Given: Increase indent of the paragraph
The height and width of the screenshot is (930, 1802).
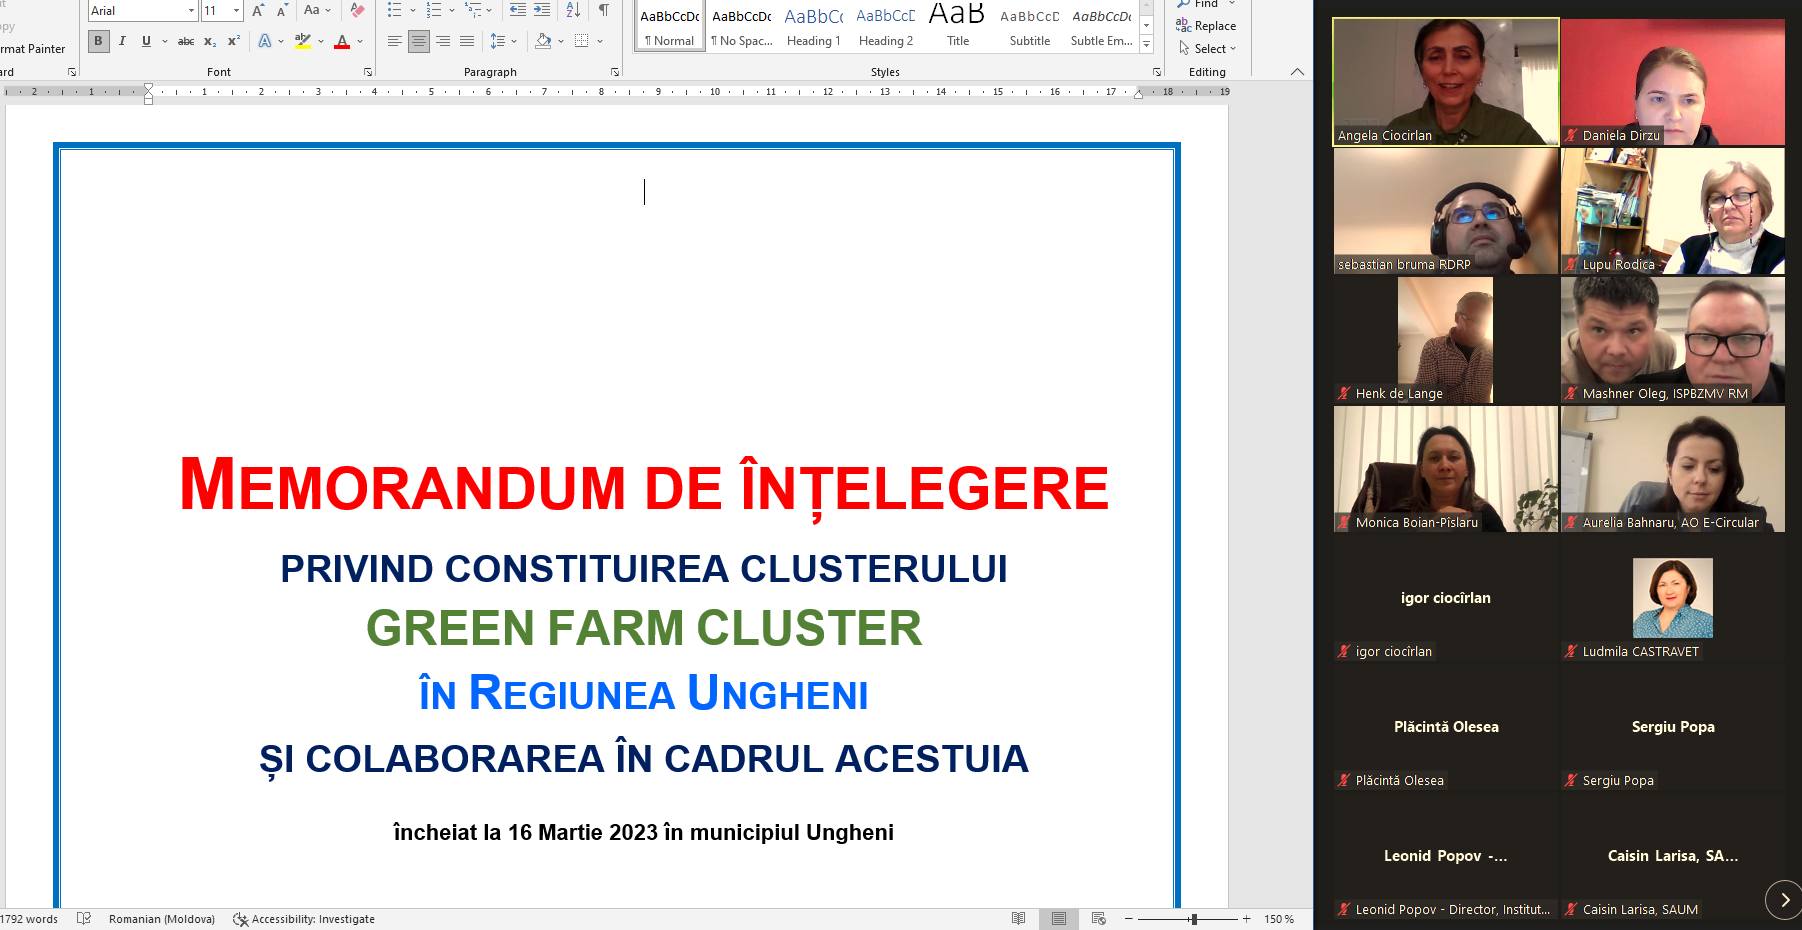Looking at the screenshot, I should 542,11.
